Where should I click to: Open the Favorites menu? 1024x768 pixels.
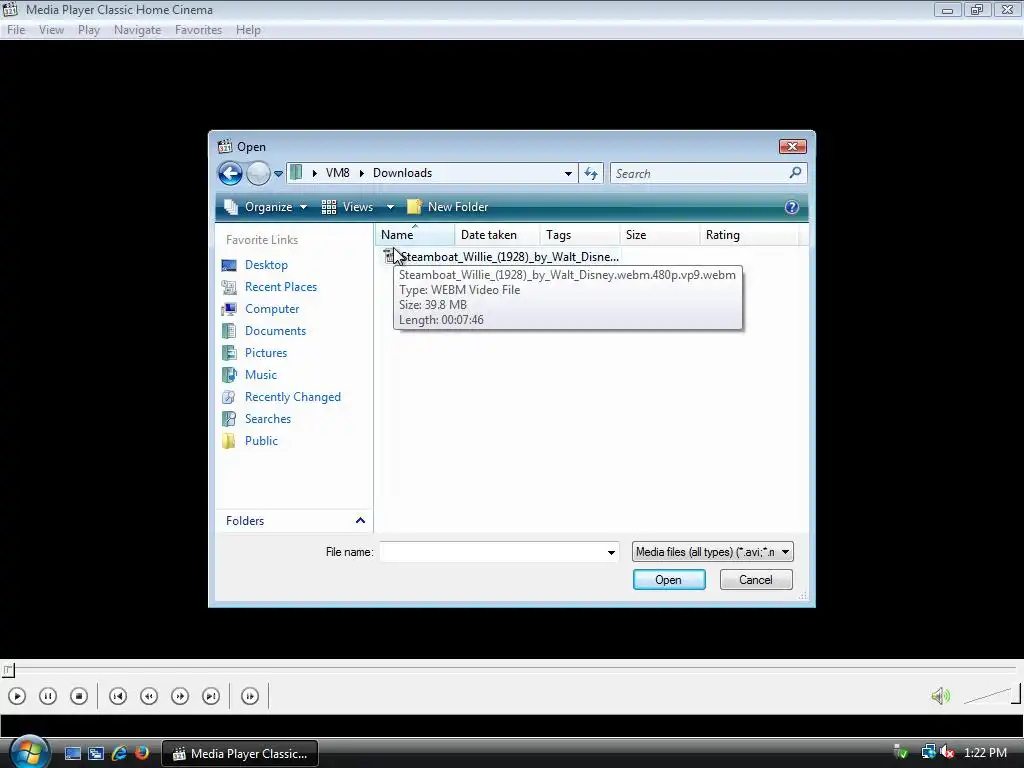[x=199, y=30]
